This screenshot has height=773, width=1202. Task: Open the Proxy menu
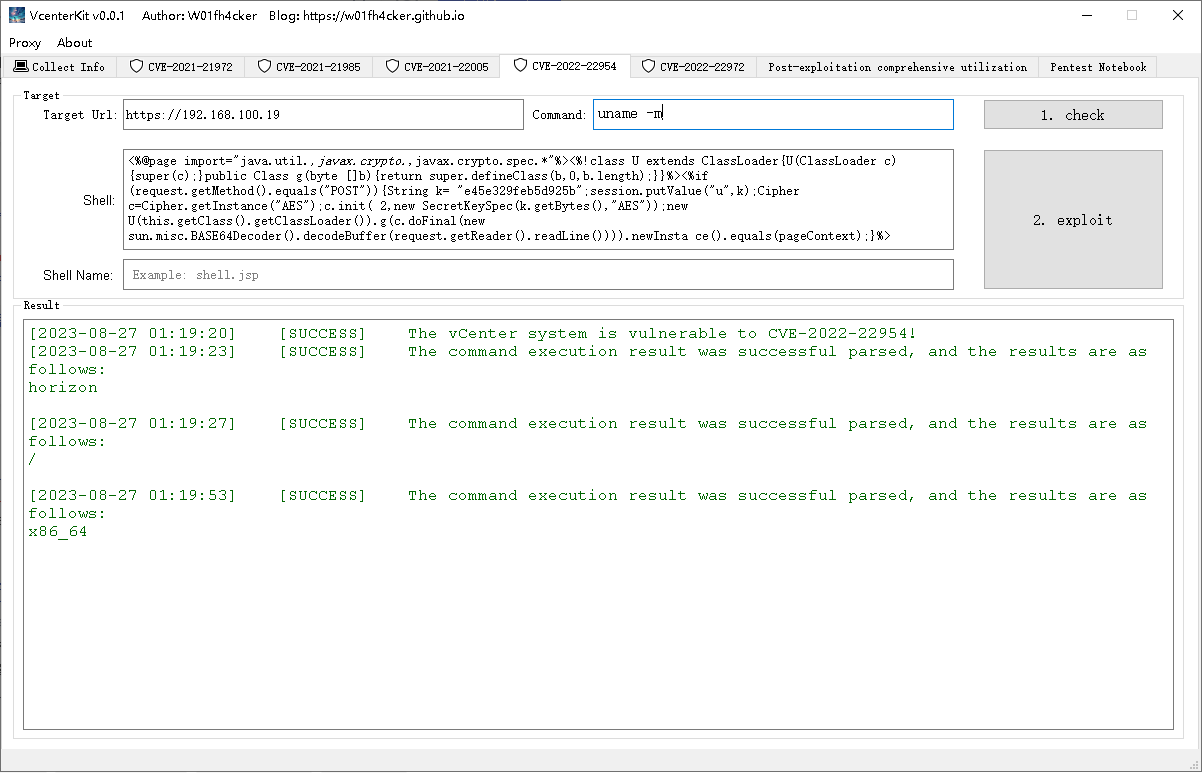pos(25,43)
